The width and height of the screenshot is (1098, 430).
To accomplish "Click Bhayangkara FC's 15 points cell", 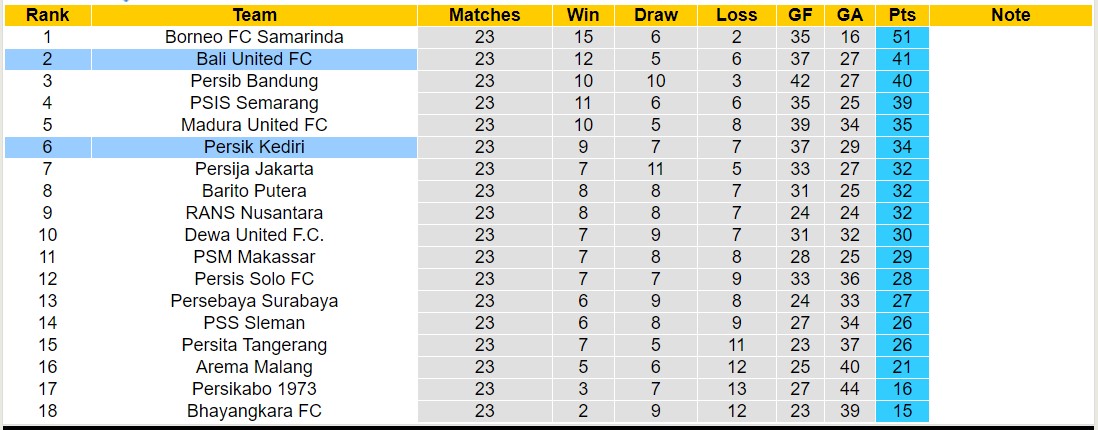I will [x=902, y=411].
